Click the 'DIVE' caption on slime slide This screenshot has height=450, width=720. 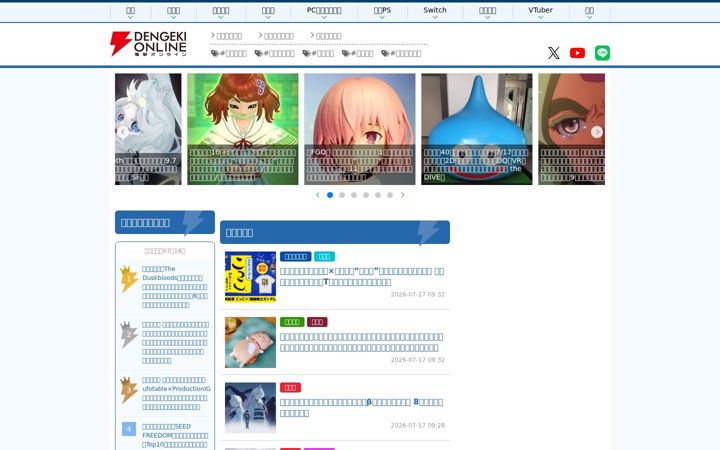point(432,177)
